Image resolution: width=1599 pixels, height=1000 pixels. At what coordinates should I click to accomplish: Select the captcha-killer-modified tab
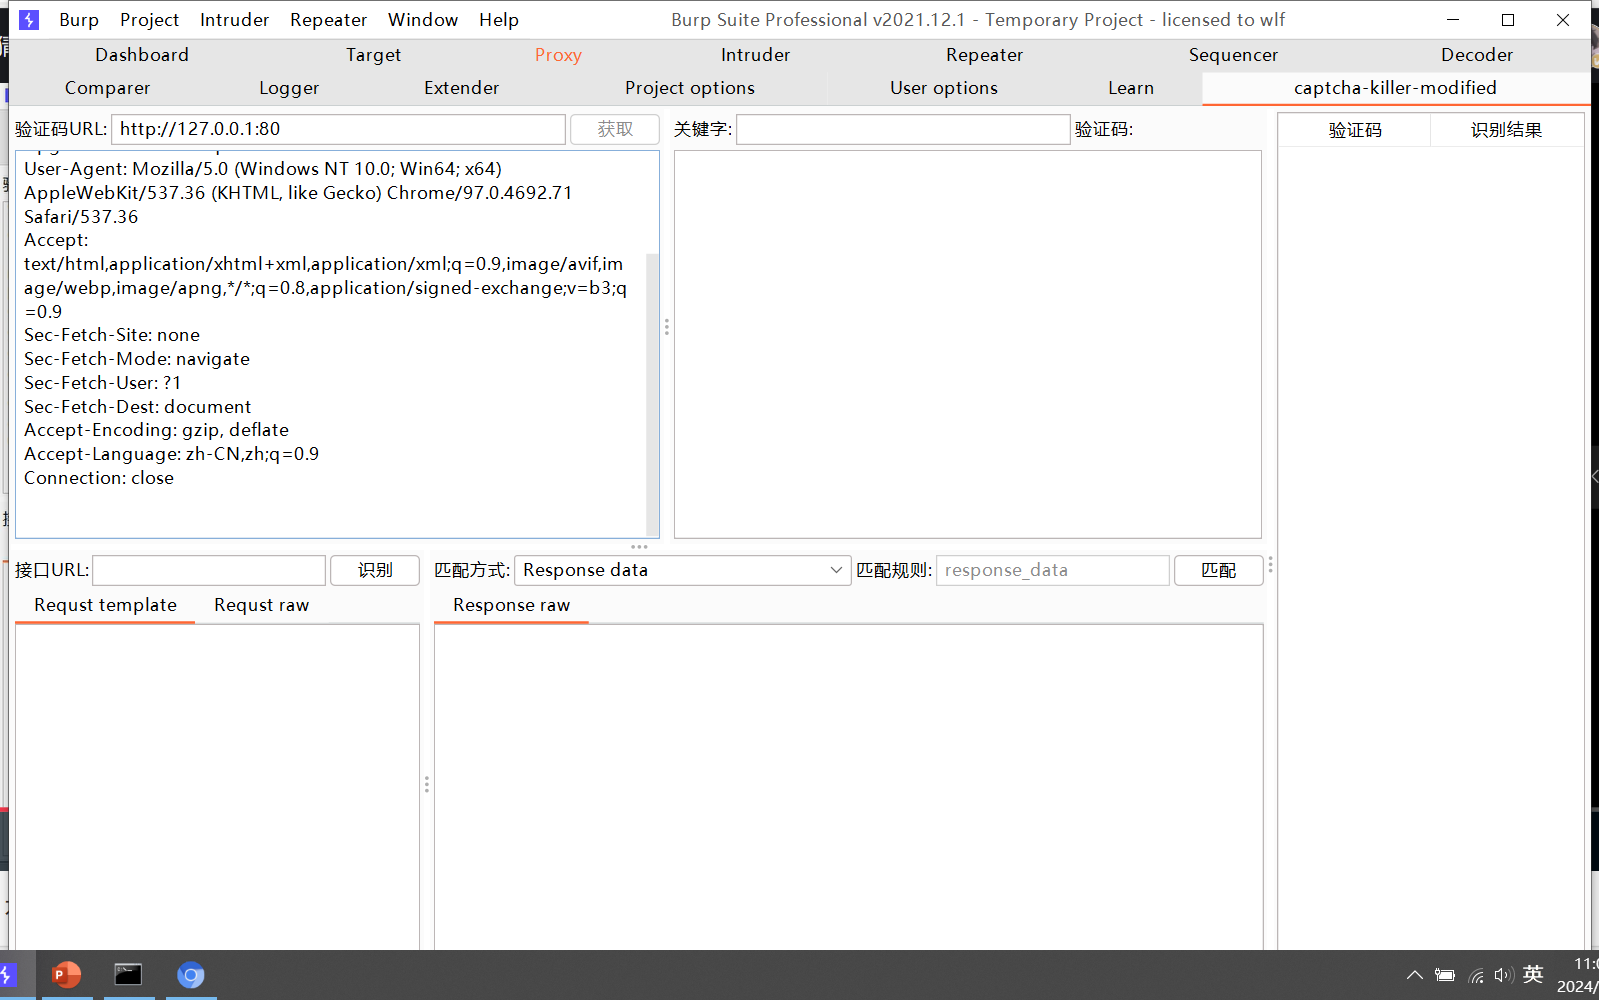(1395, 88)
